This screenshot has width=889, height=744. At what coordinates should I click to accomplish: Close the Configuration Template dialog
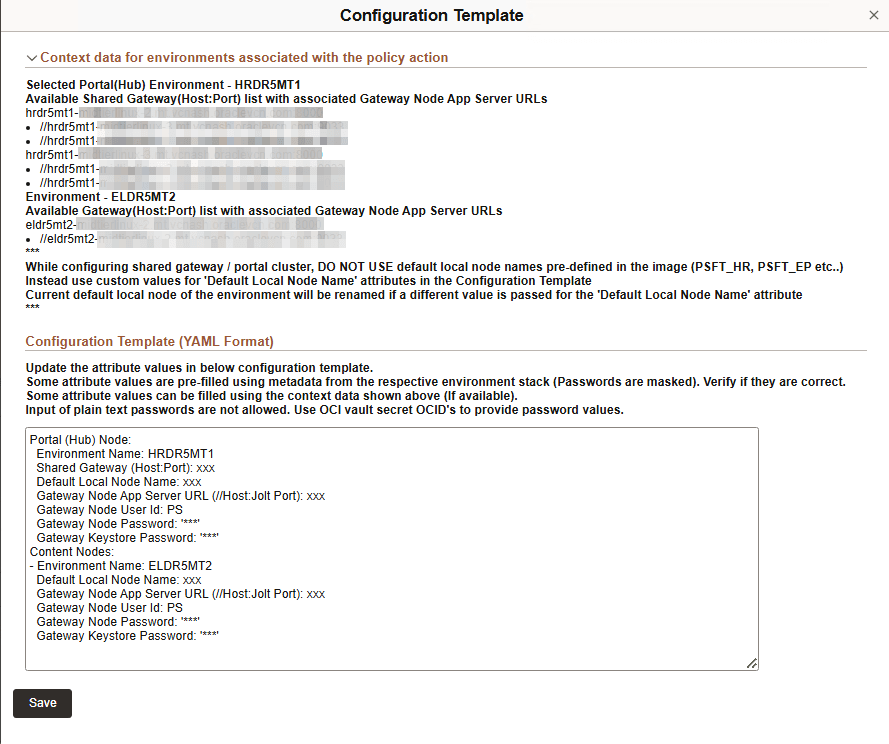pyautogui.click(x=875, y=15)
